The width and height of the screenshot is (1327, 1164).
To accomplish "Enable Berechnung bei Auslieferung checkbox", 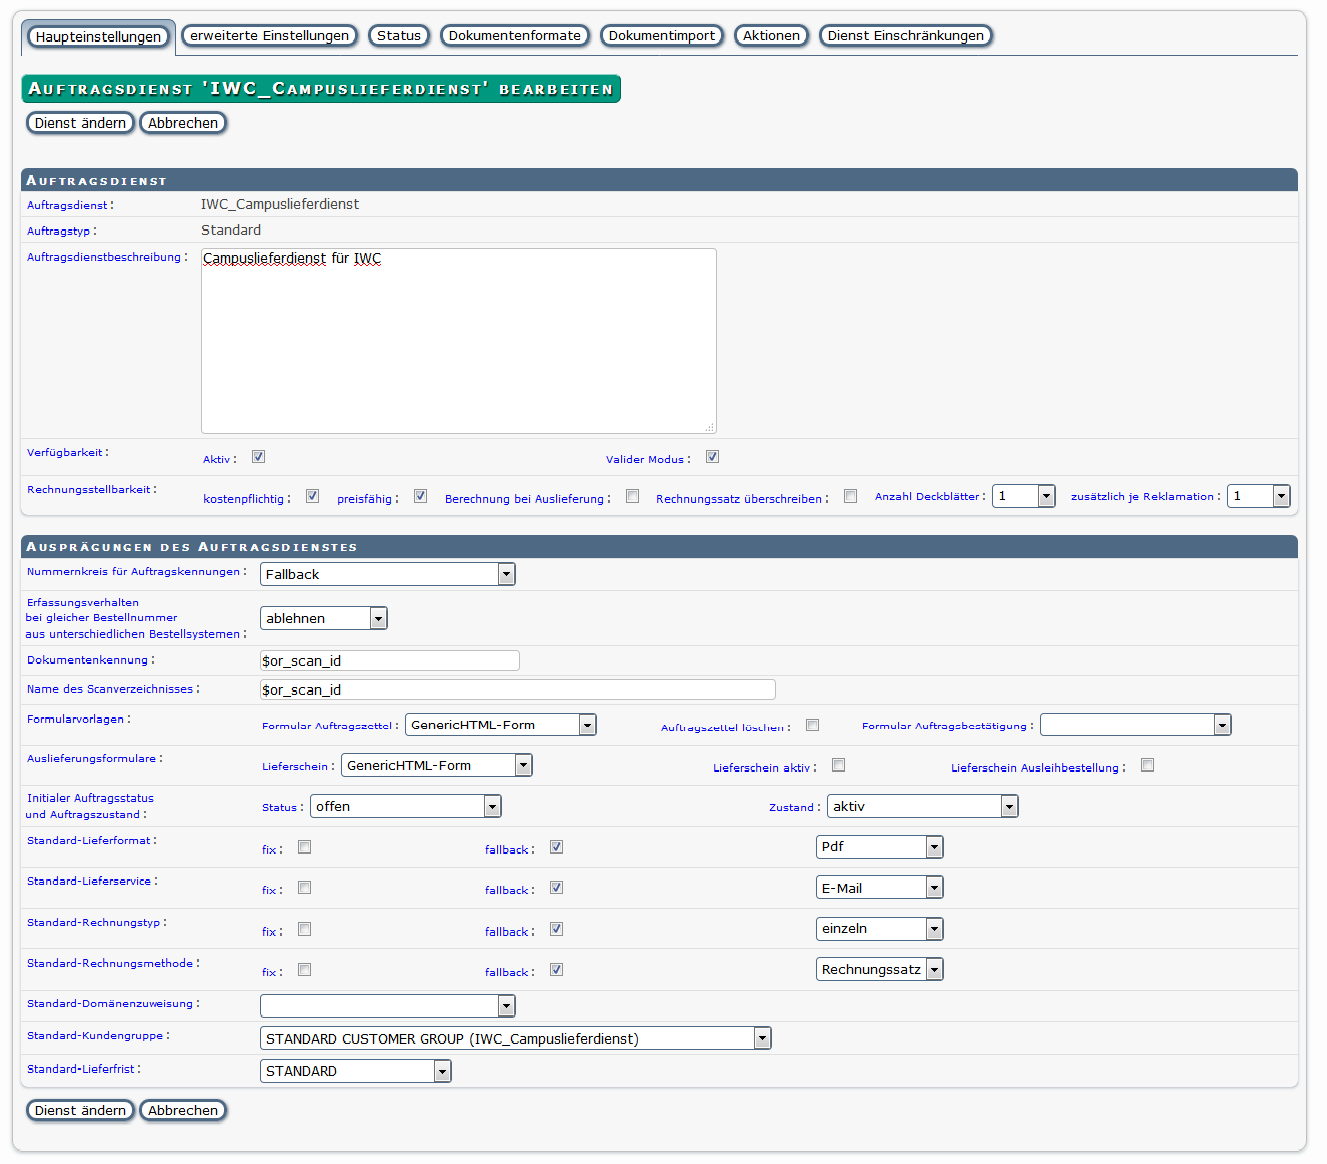I will coord(632,496).
